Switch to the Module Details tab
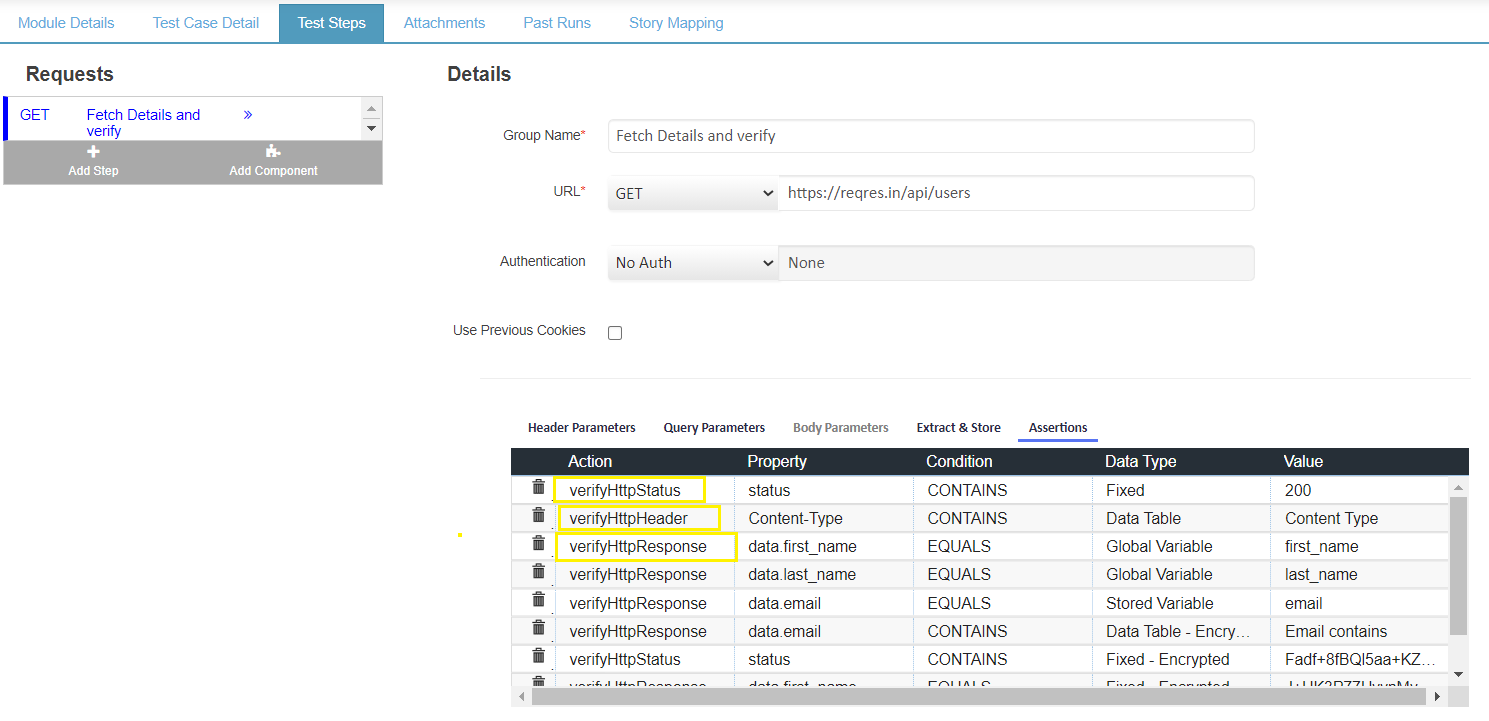The image size is (1489, 721). click(x=66, y=23)
